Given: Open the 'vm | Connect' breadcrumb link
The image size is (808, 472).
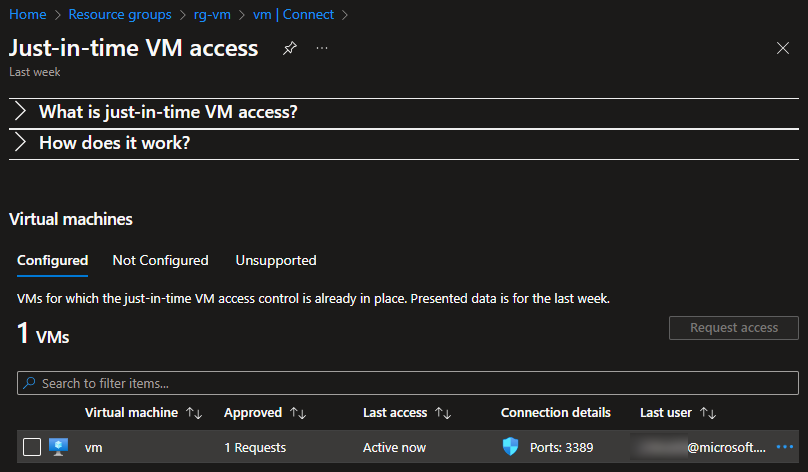Looking at the screenshot, I should coord(293,14).
